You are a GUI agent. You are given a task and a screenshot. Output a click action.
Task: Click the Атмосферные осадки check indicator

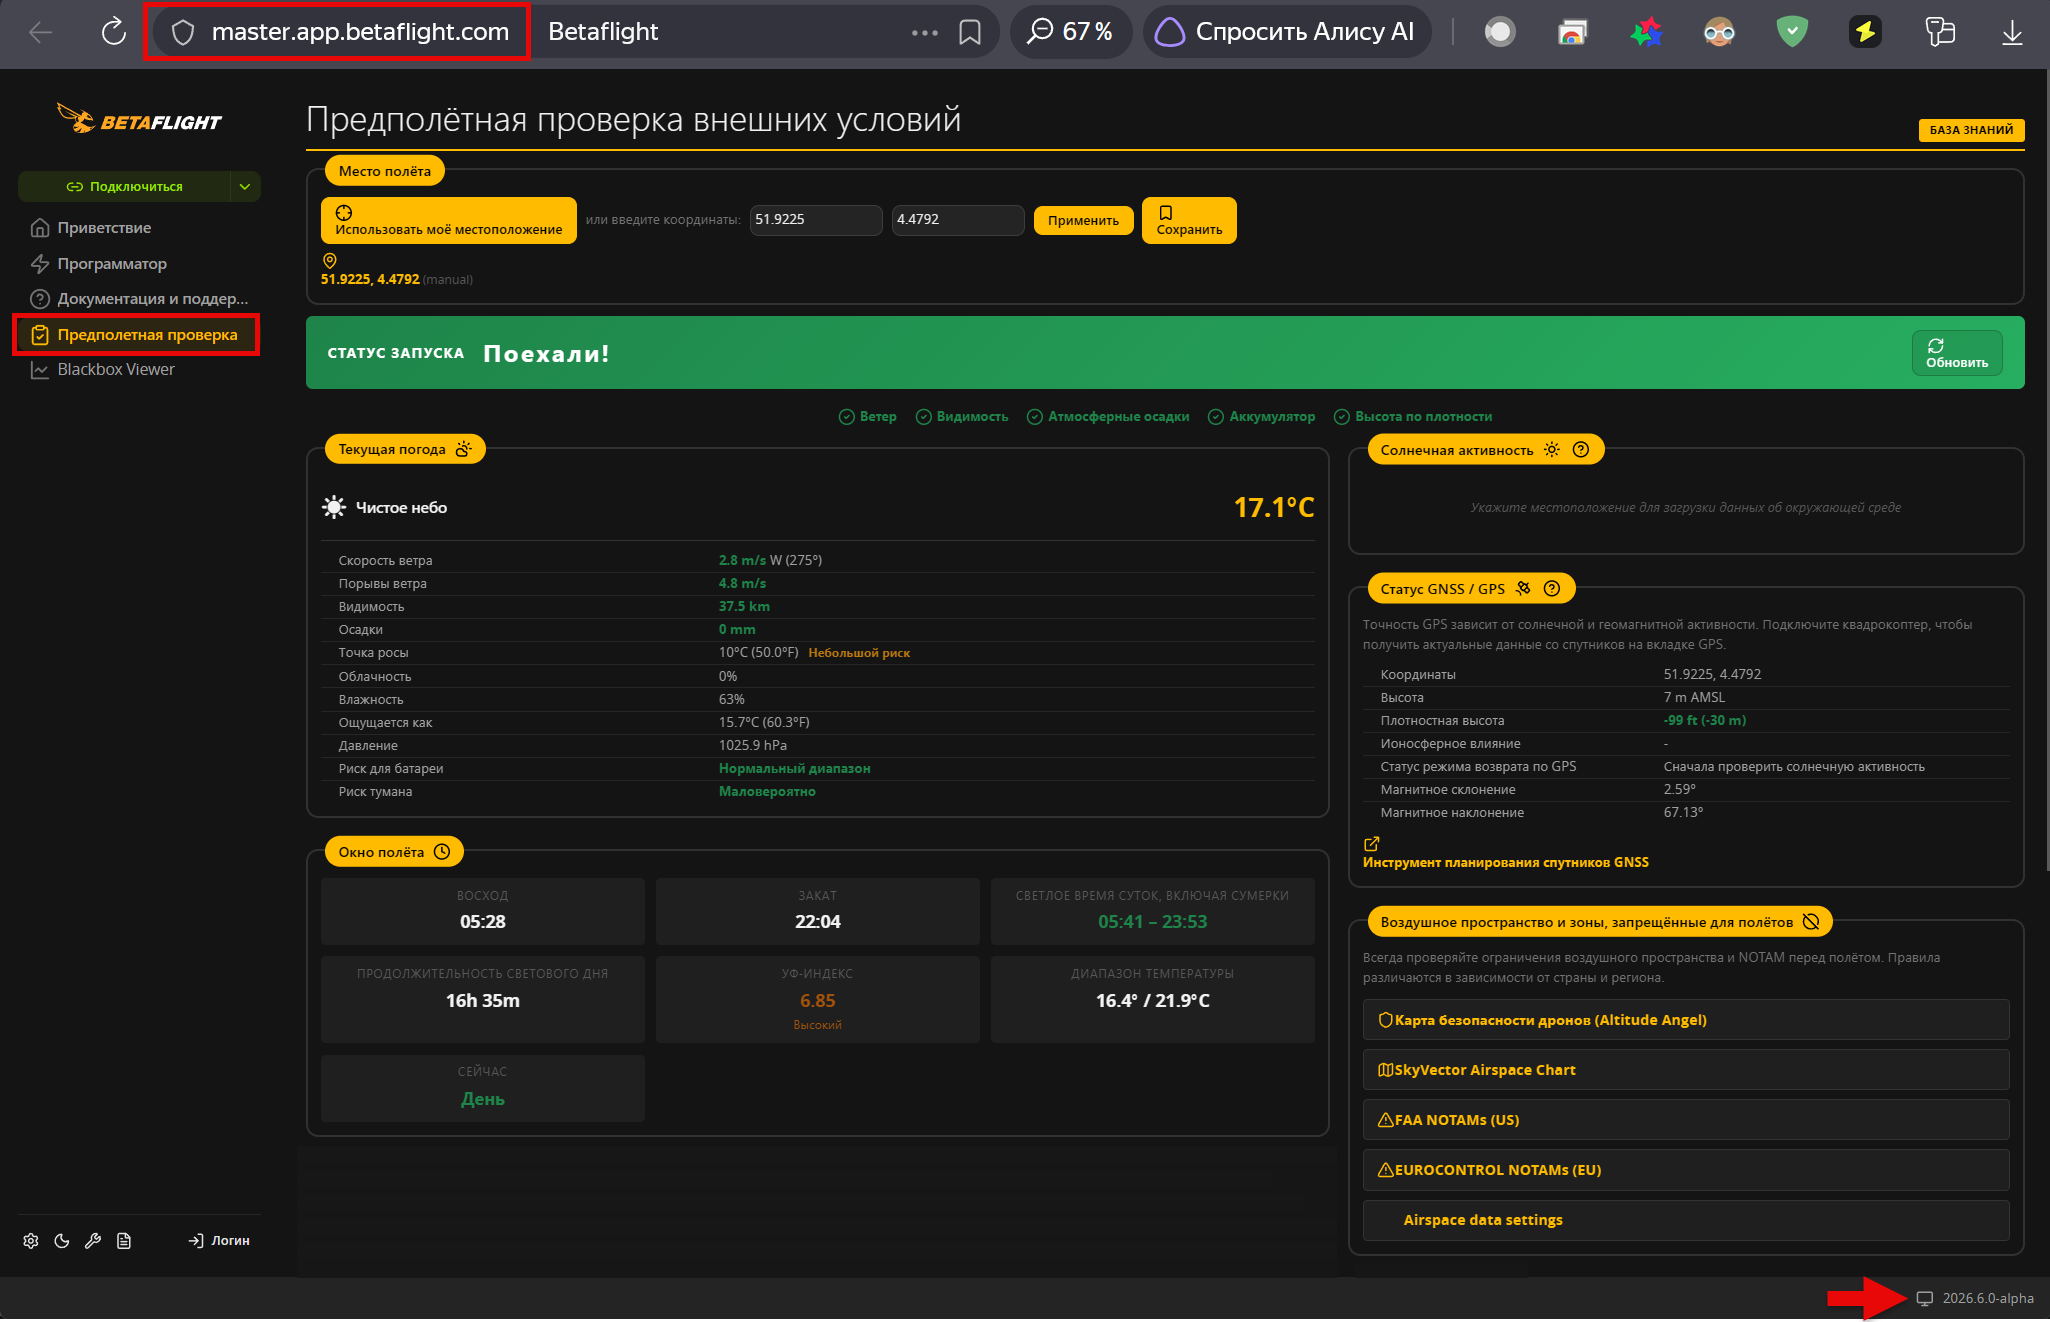(1108, 417)
